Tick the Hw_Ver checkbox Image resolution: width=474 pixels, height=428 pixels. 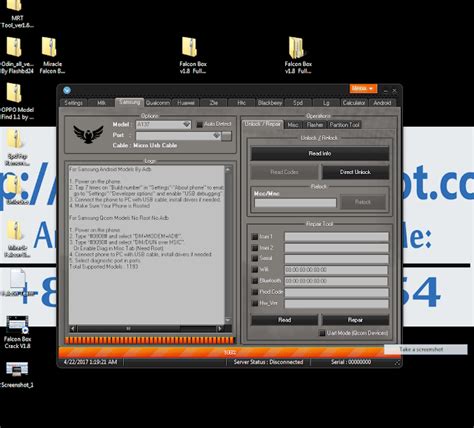click(255, 303)
